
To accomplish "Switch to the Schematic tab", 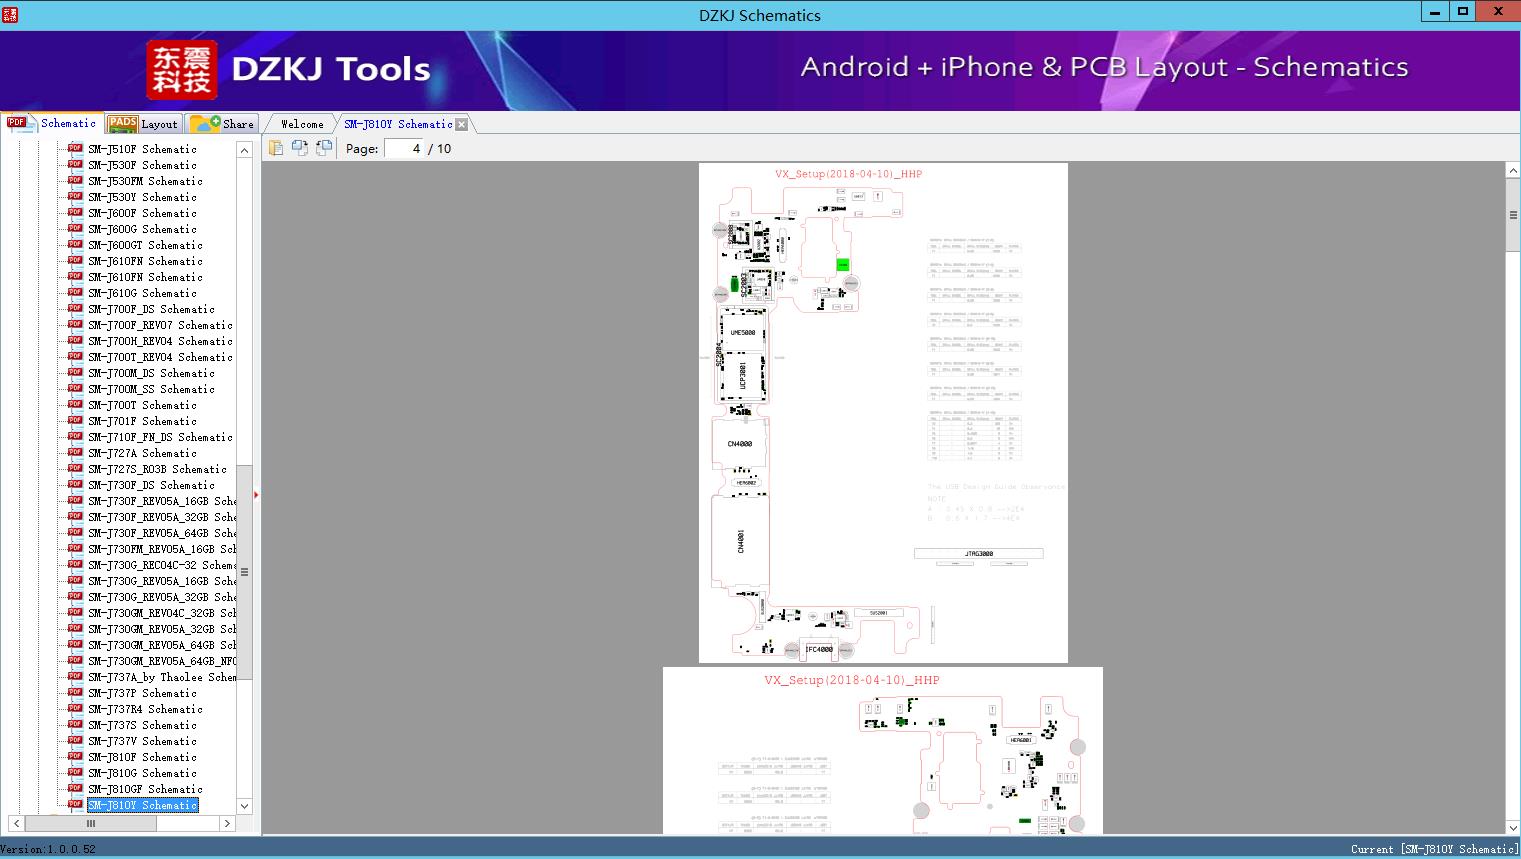I will coord(52,123).
